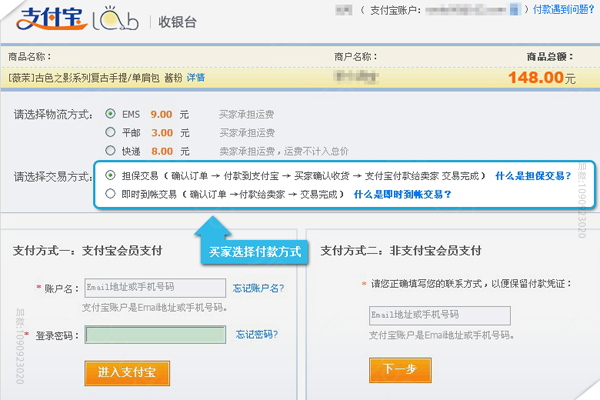Click the EMS price 9.00

click(161, 114)
